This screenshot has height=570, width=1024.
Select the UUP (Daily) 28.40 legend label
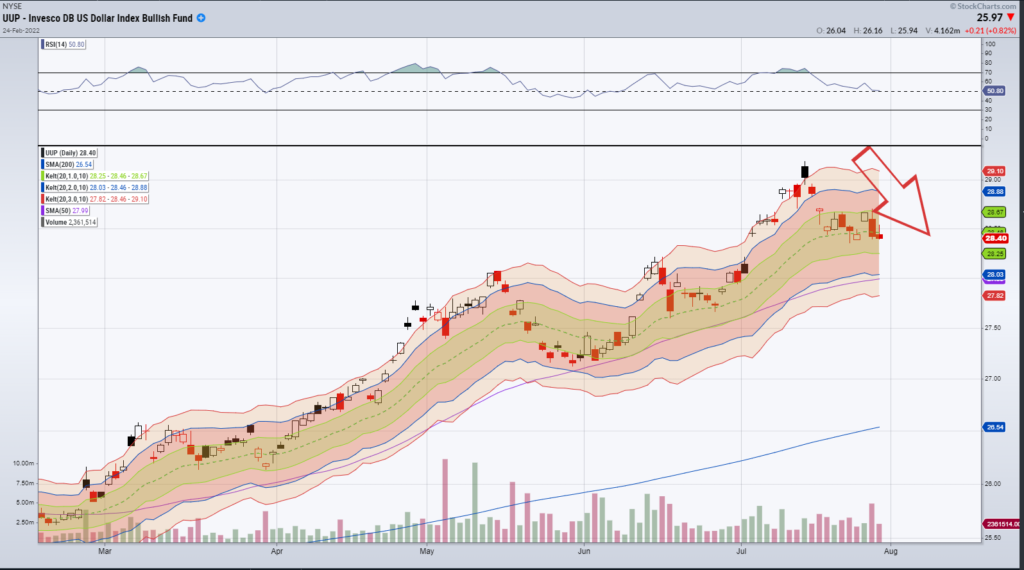(x=69, y=153)
